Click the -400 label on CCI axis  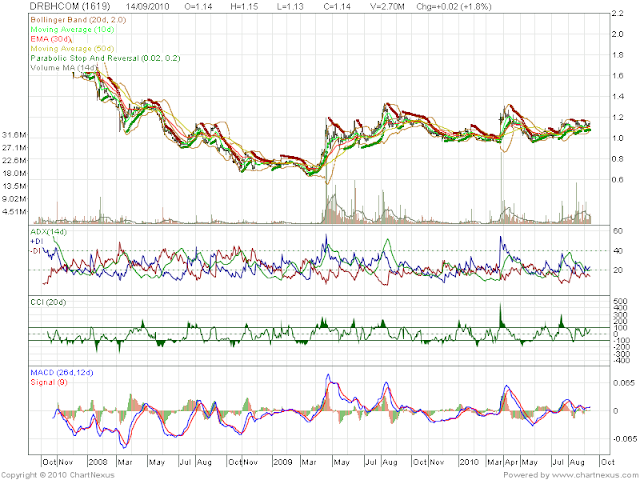620,360
